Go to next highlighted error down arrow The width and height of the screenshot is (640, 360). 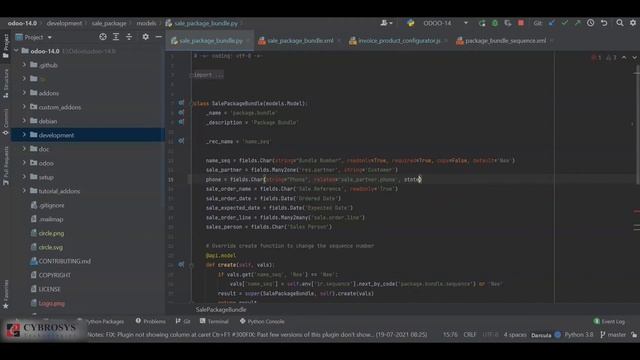click(634, 58)
